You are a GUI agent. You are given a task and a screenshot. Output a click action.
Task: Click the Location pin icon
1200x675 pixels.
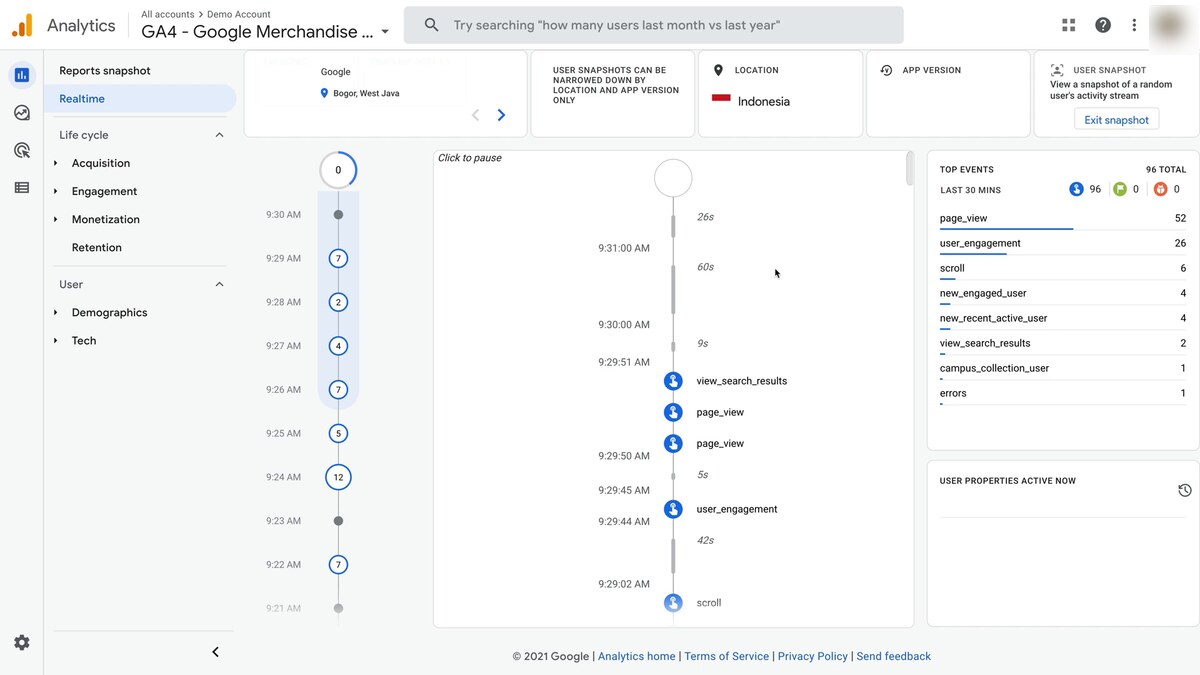(x=718, y=70)
